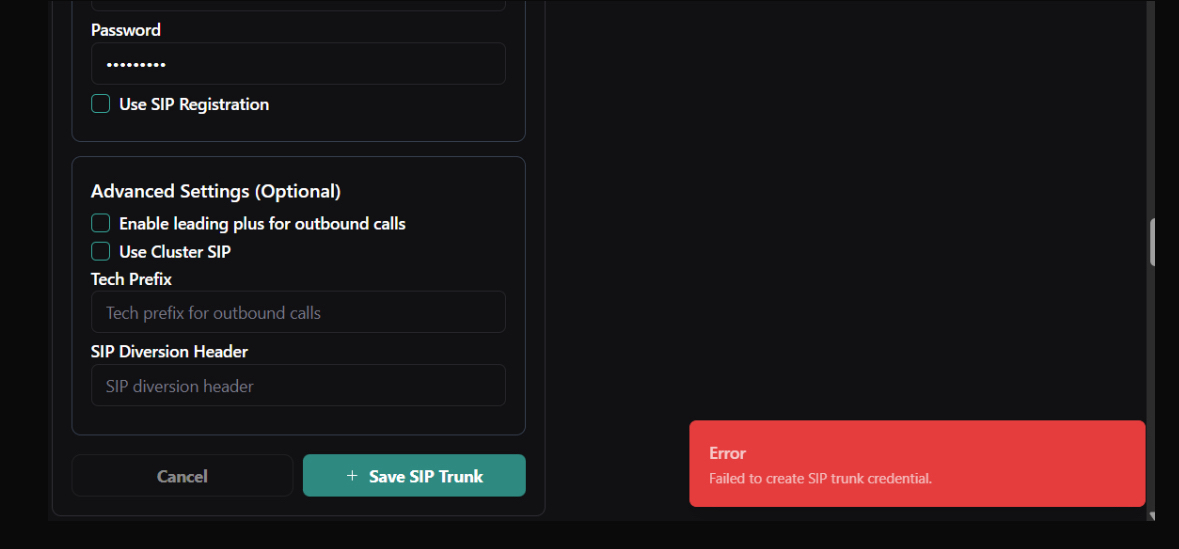
Task: Click the 'Advanced Settings (Optional)' heading
Action: coord(216,191)
